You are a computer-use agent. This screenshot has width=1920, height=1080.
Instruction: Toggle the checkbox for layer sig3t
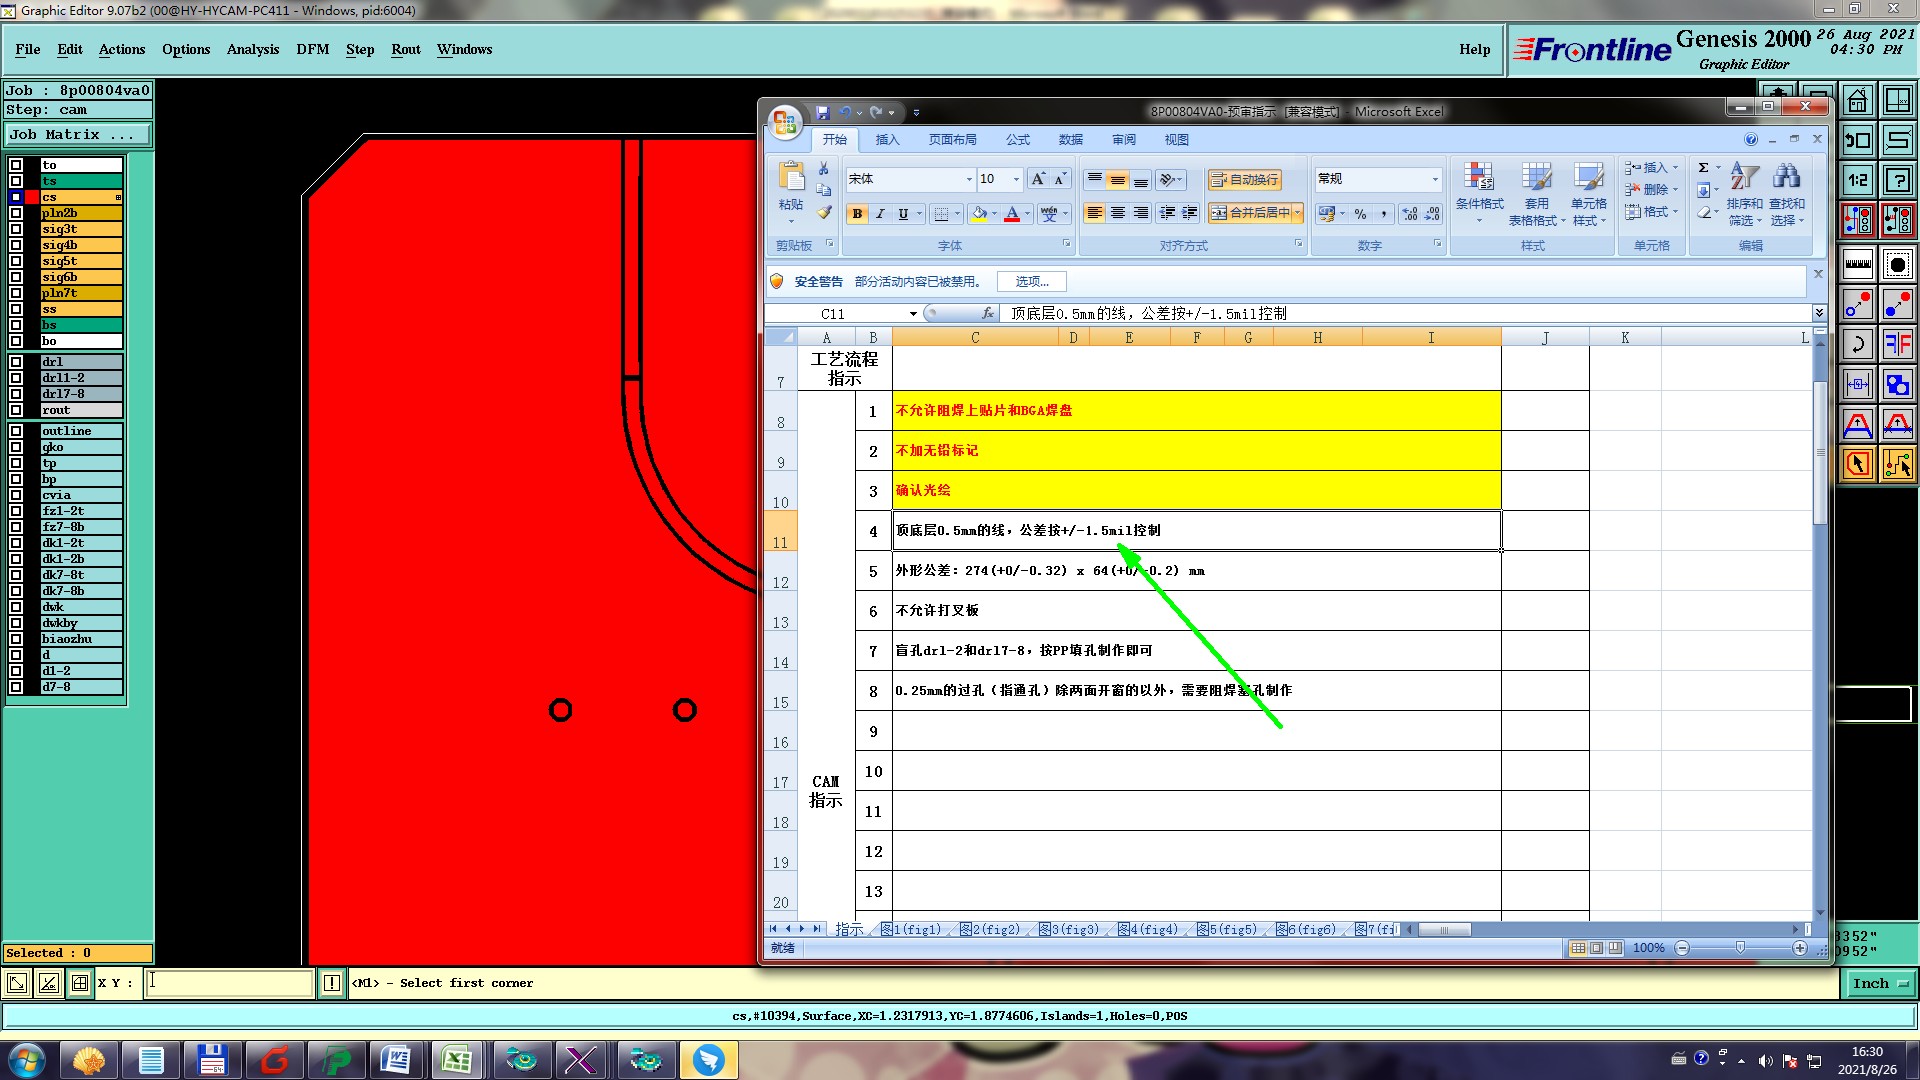pos(16,229)
